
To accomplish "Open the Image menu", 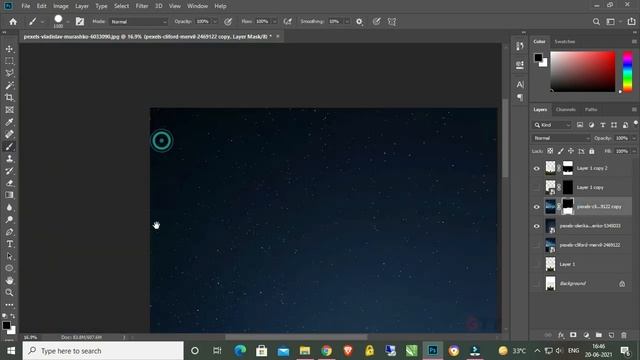I will pos(61,6).
